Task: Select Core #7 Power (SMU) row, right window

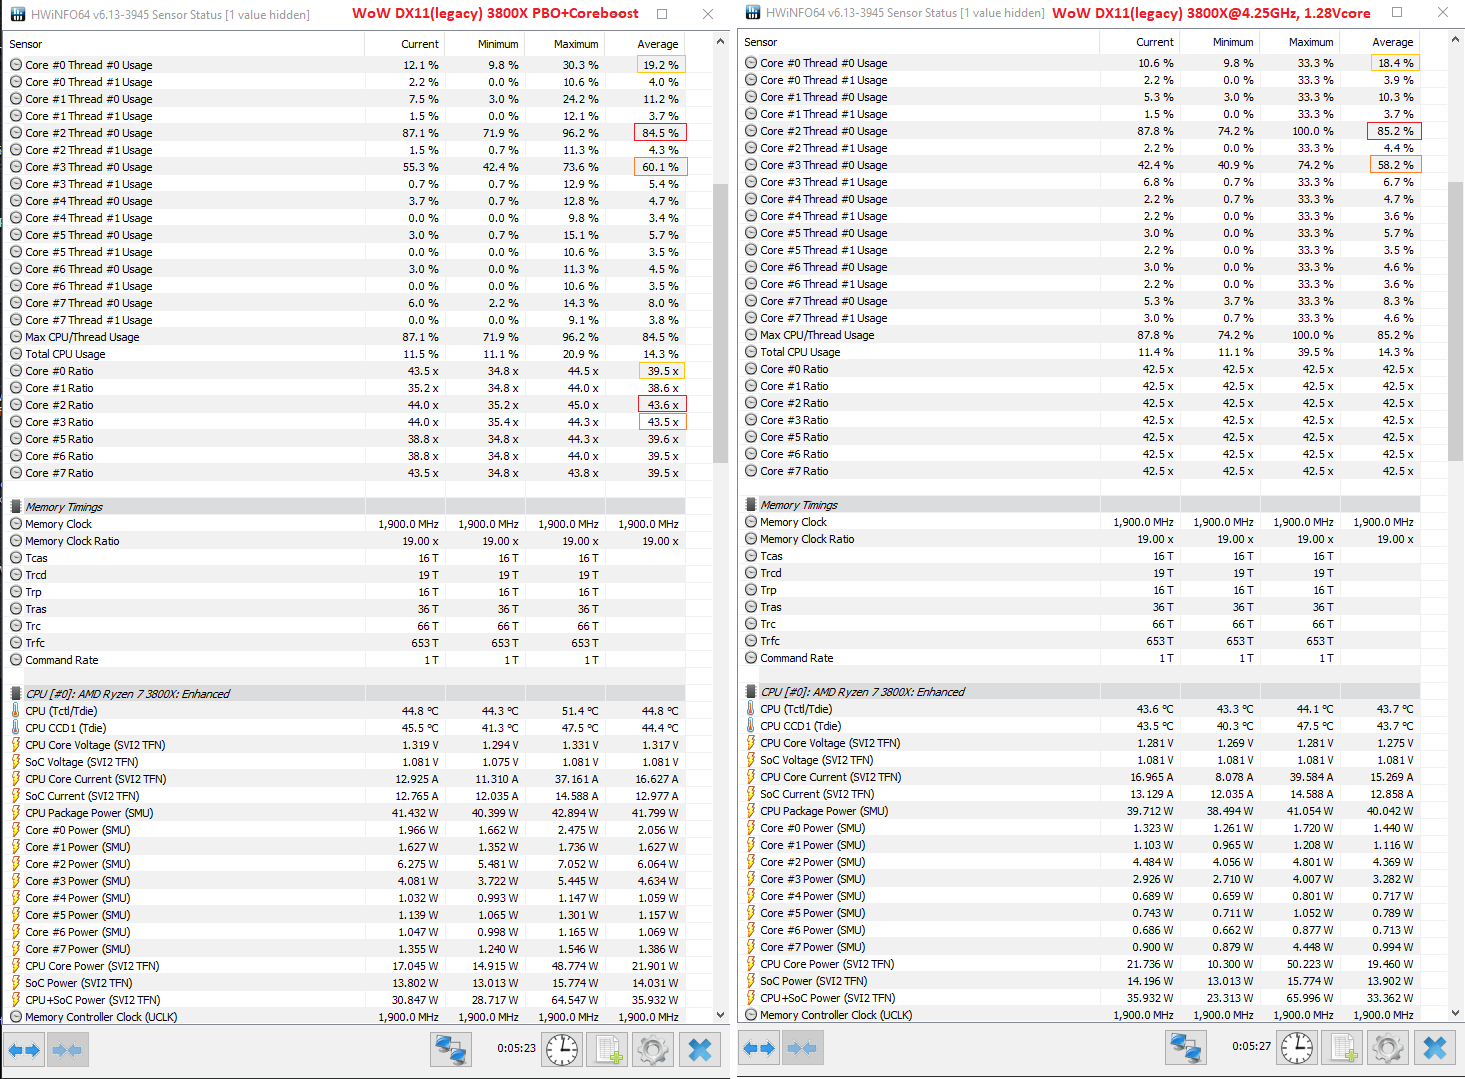Action: pos(1080,947)
